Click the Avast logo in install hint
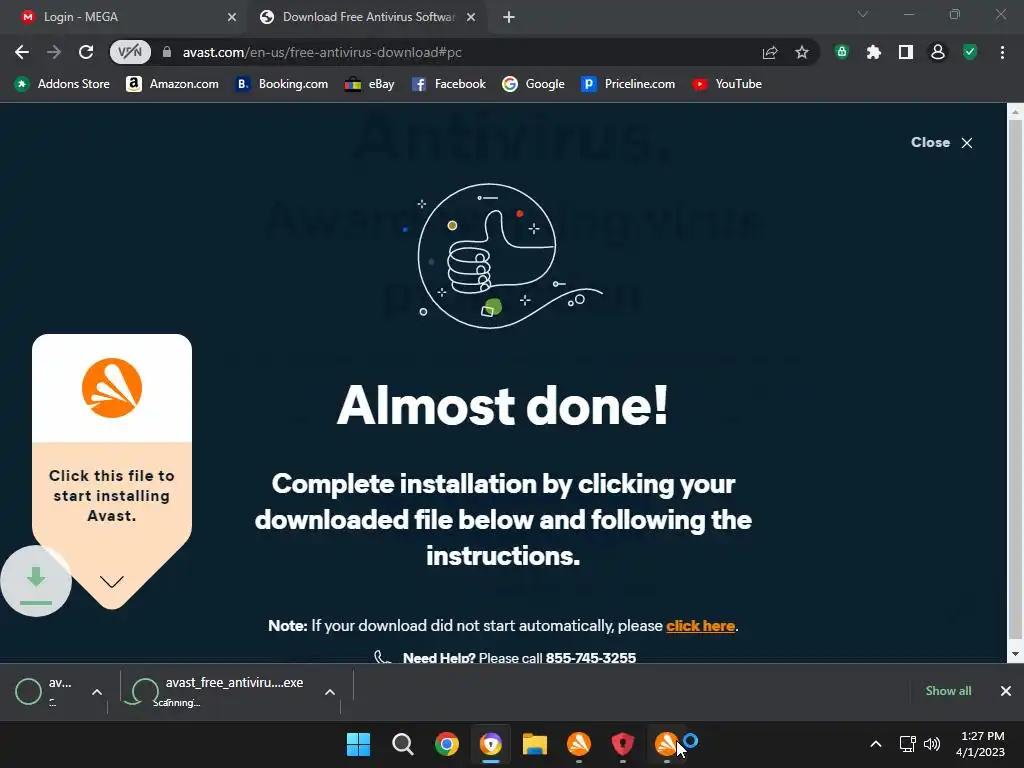Image resolution: width=1024 pixels, height=768 pixels. 112,388
